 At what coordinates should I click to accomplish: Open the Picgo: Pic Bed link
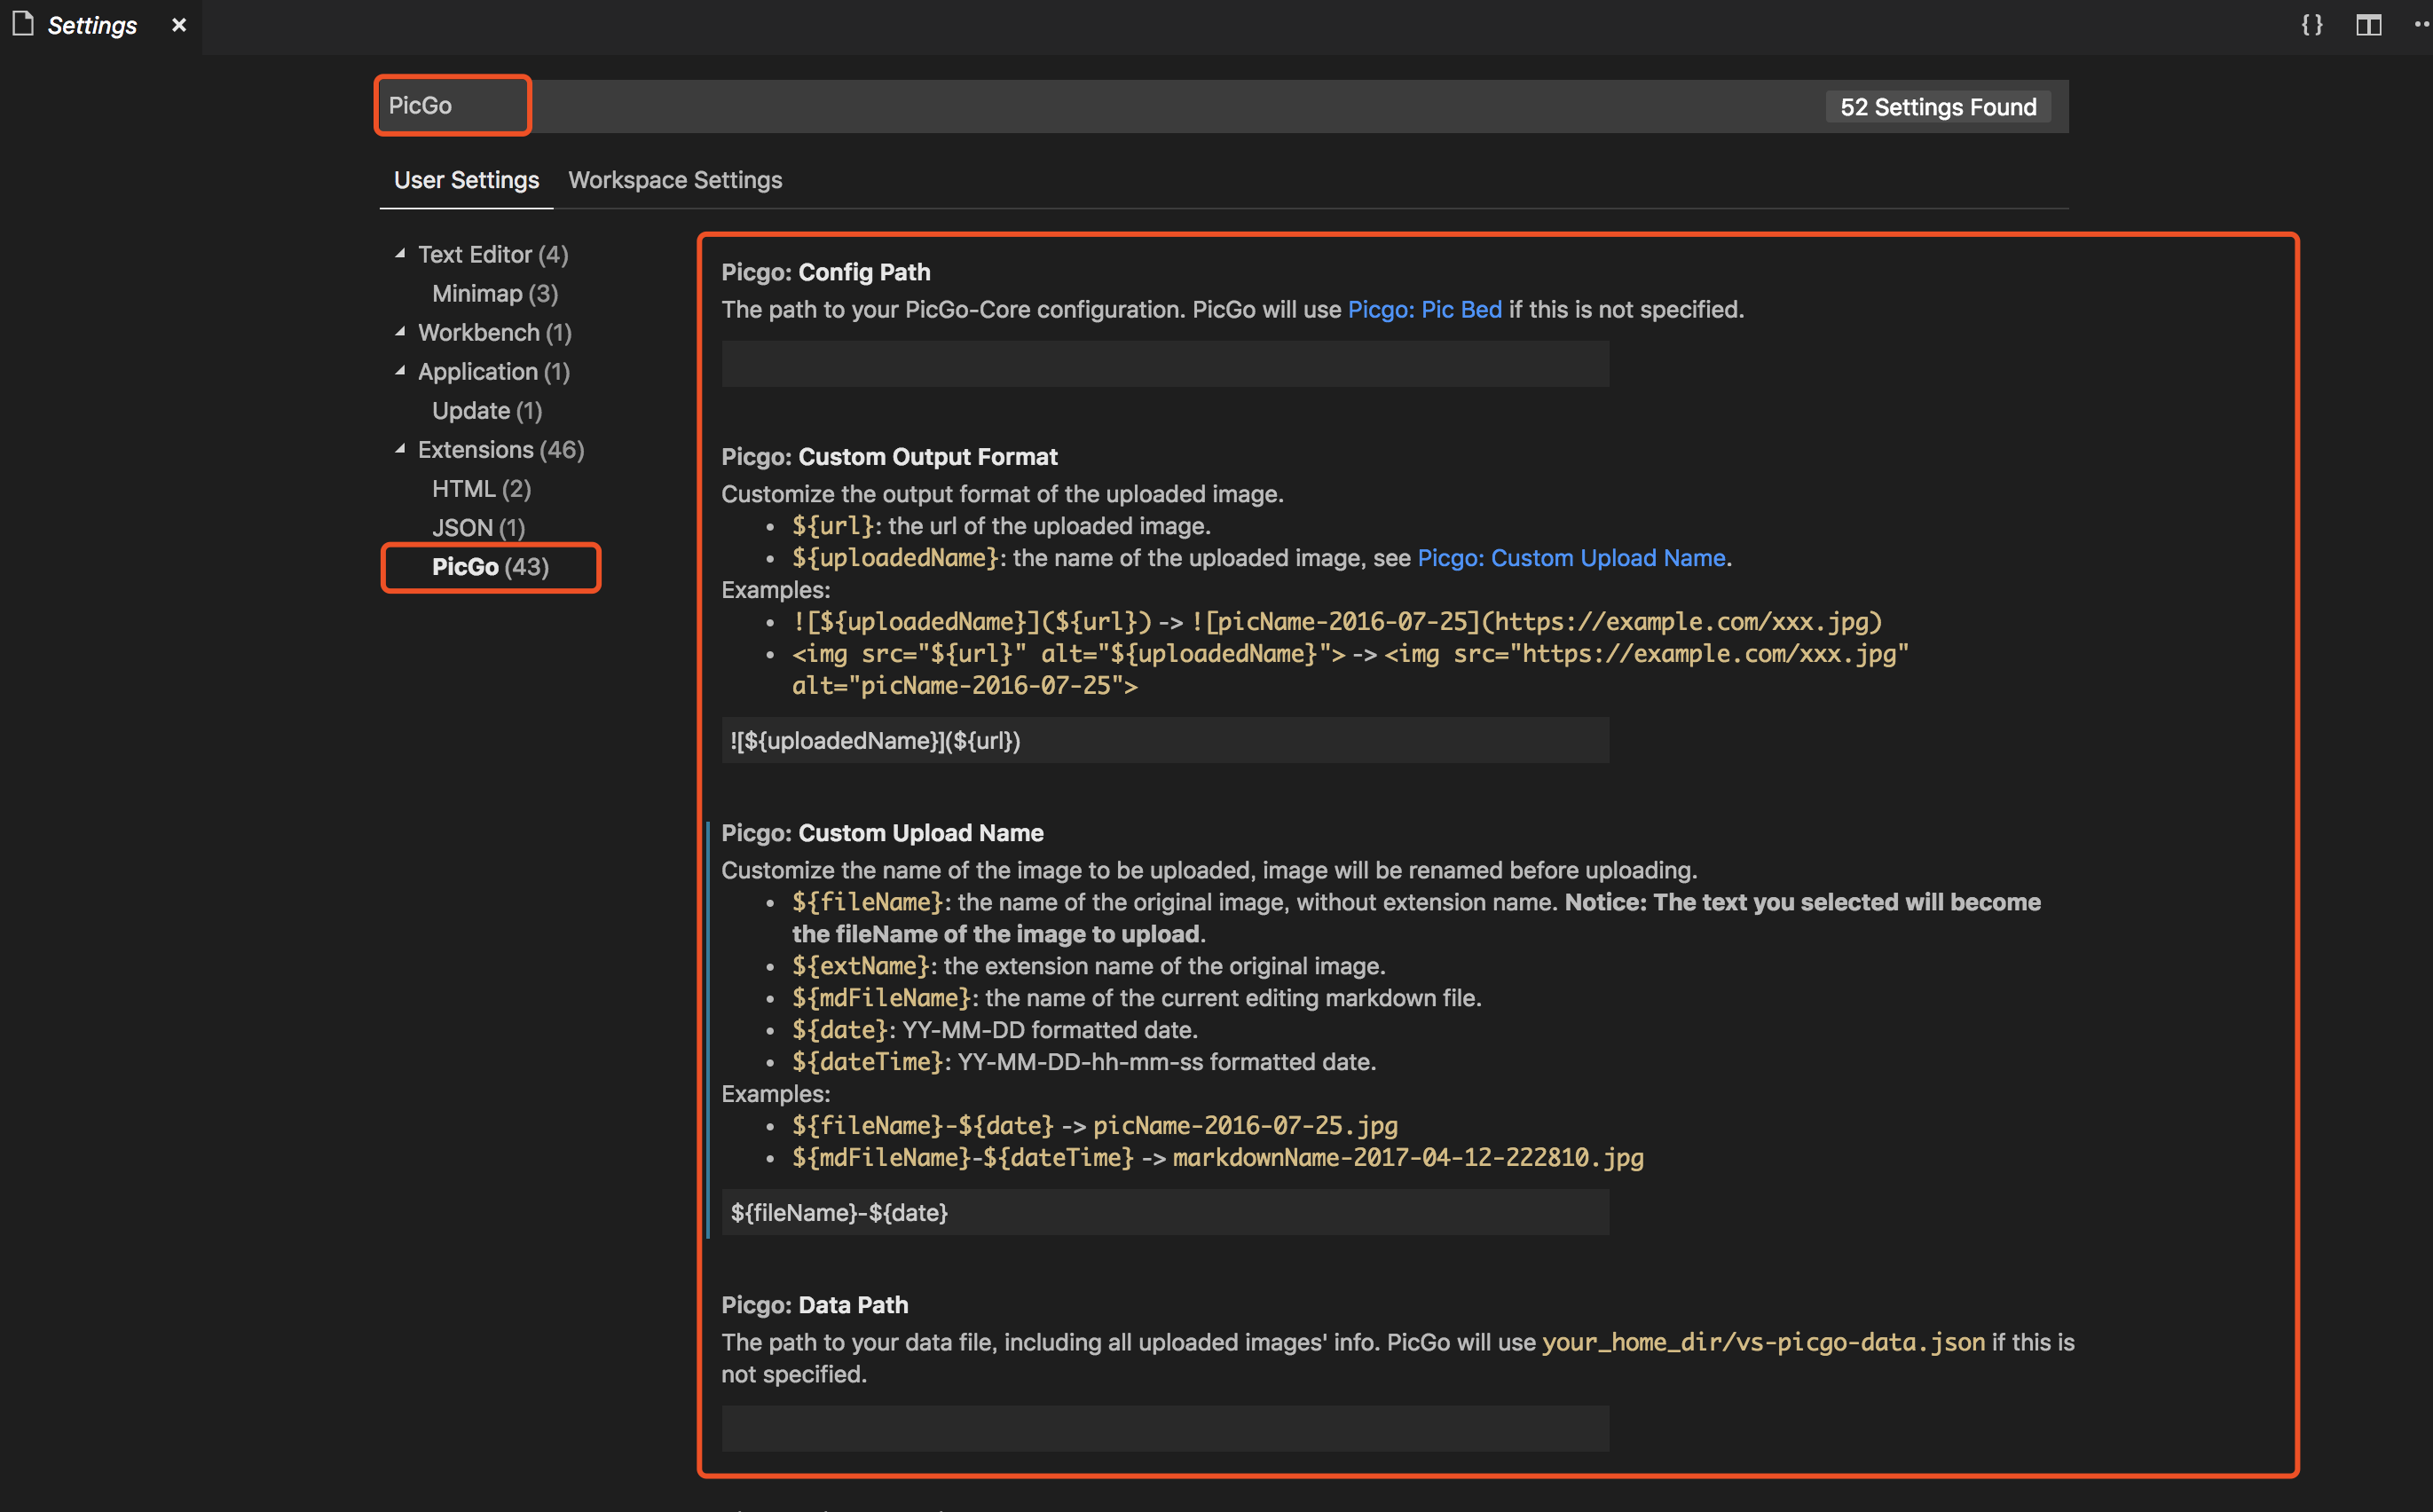click(1424, 310)
